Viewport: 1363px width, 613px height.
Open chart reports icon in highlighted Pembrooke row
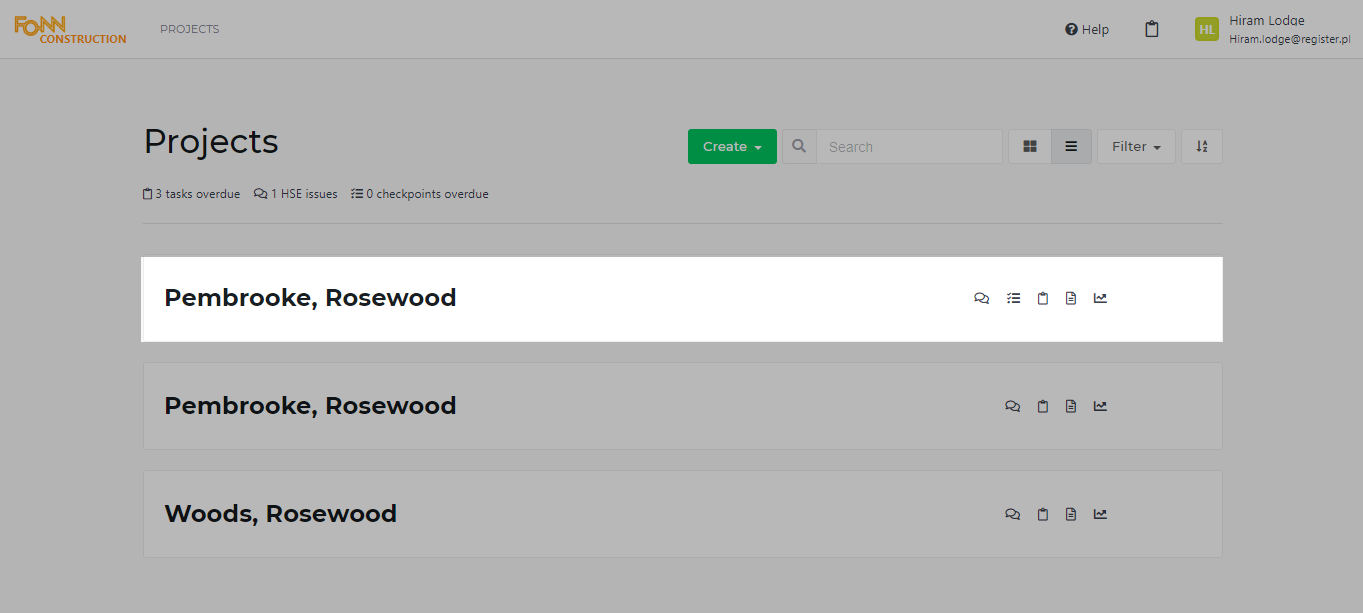point(1100,298)
